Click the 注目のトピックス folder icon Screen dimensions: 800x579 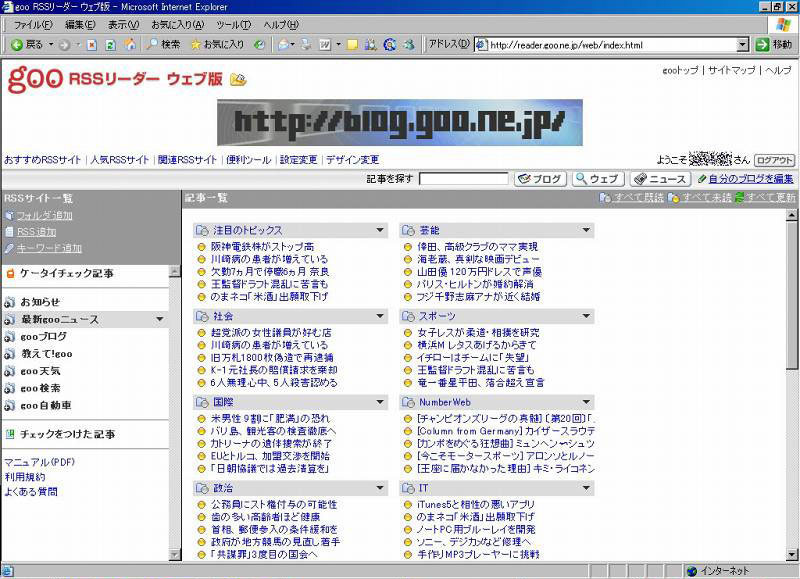pyautogui.click(x=202, y=231)
